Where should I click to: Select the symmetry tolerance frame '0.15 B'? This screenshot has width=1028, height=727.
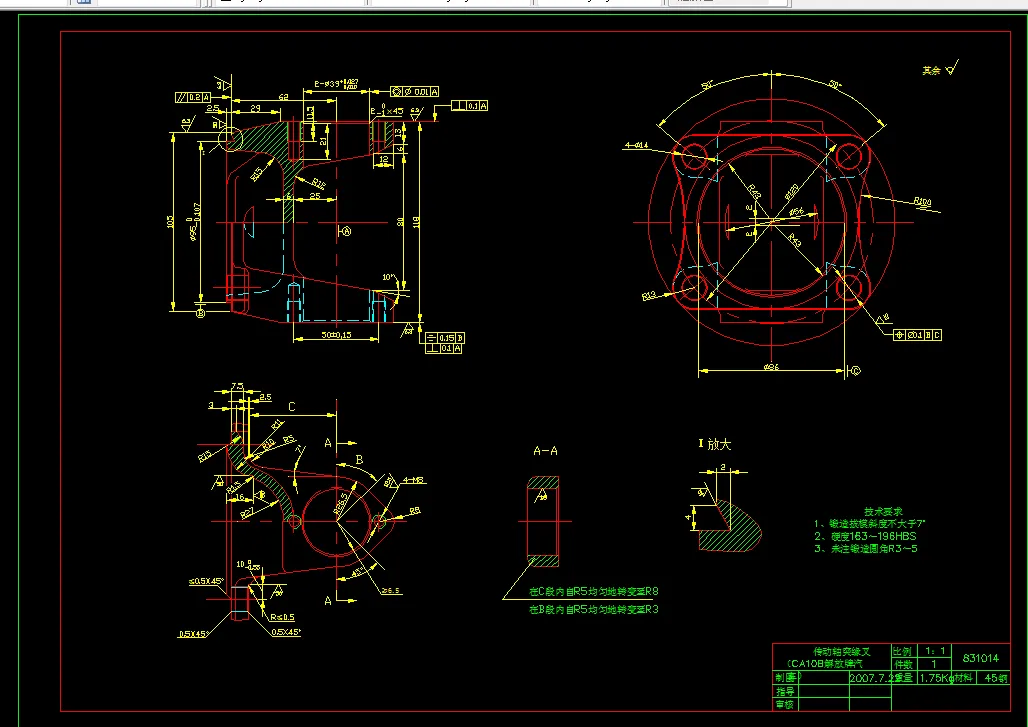coord(445,338)
